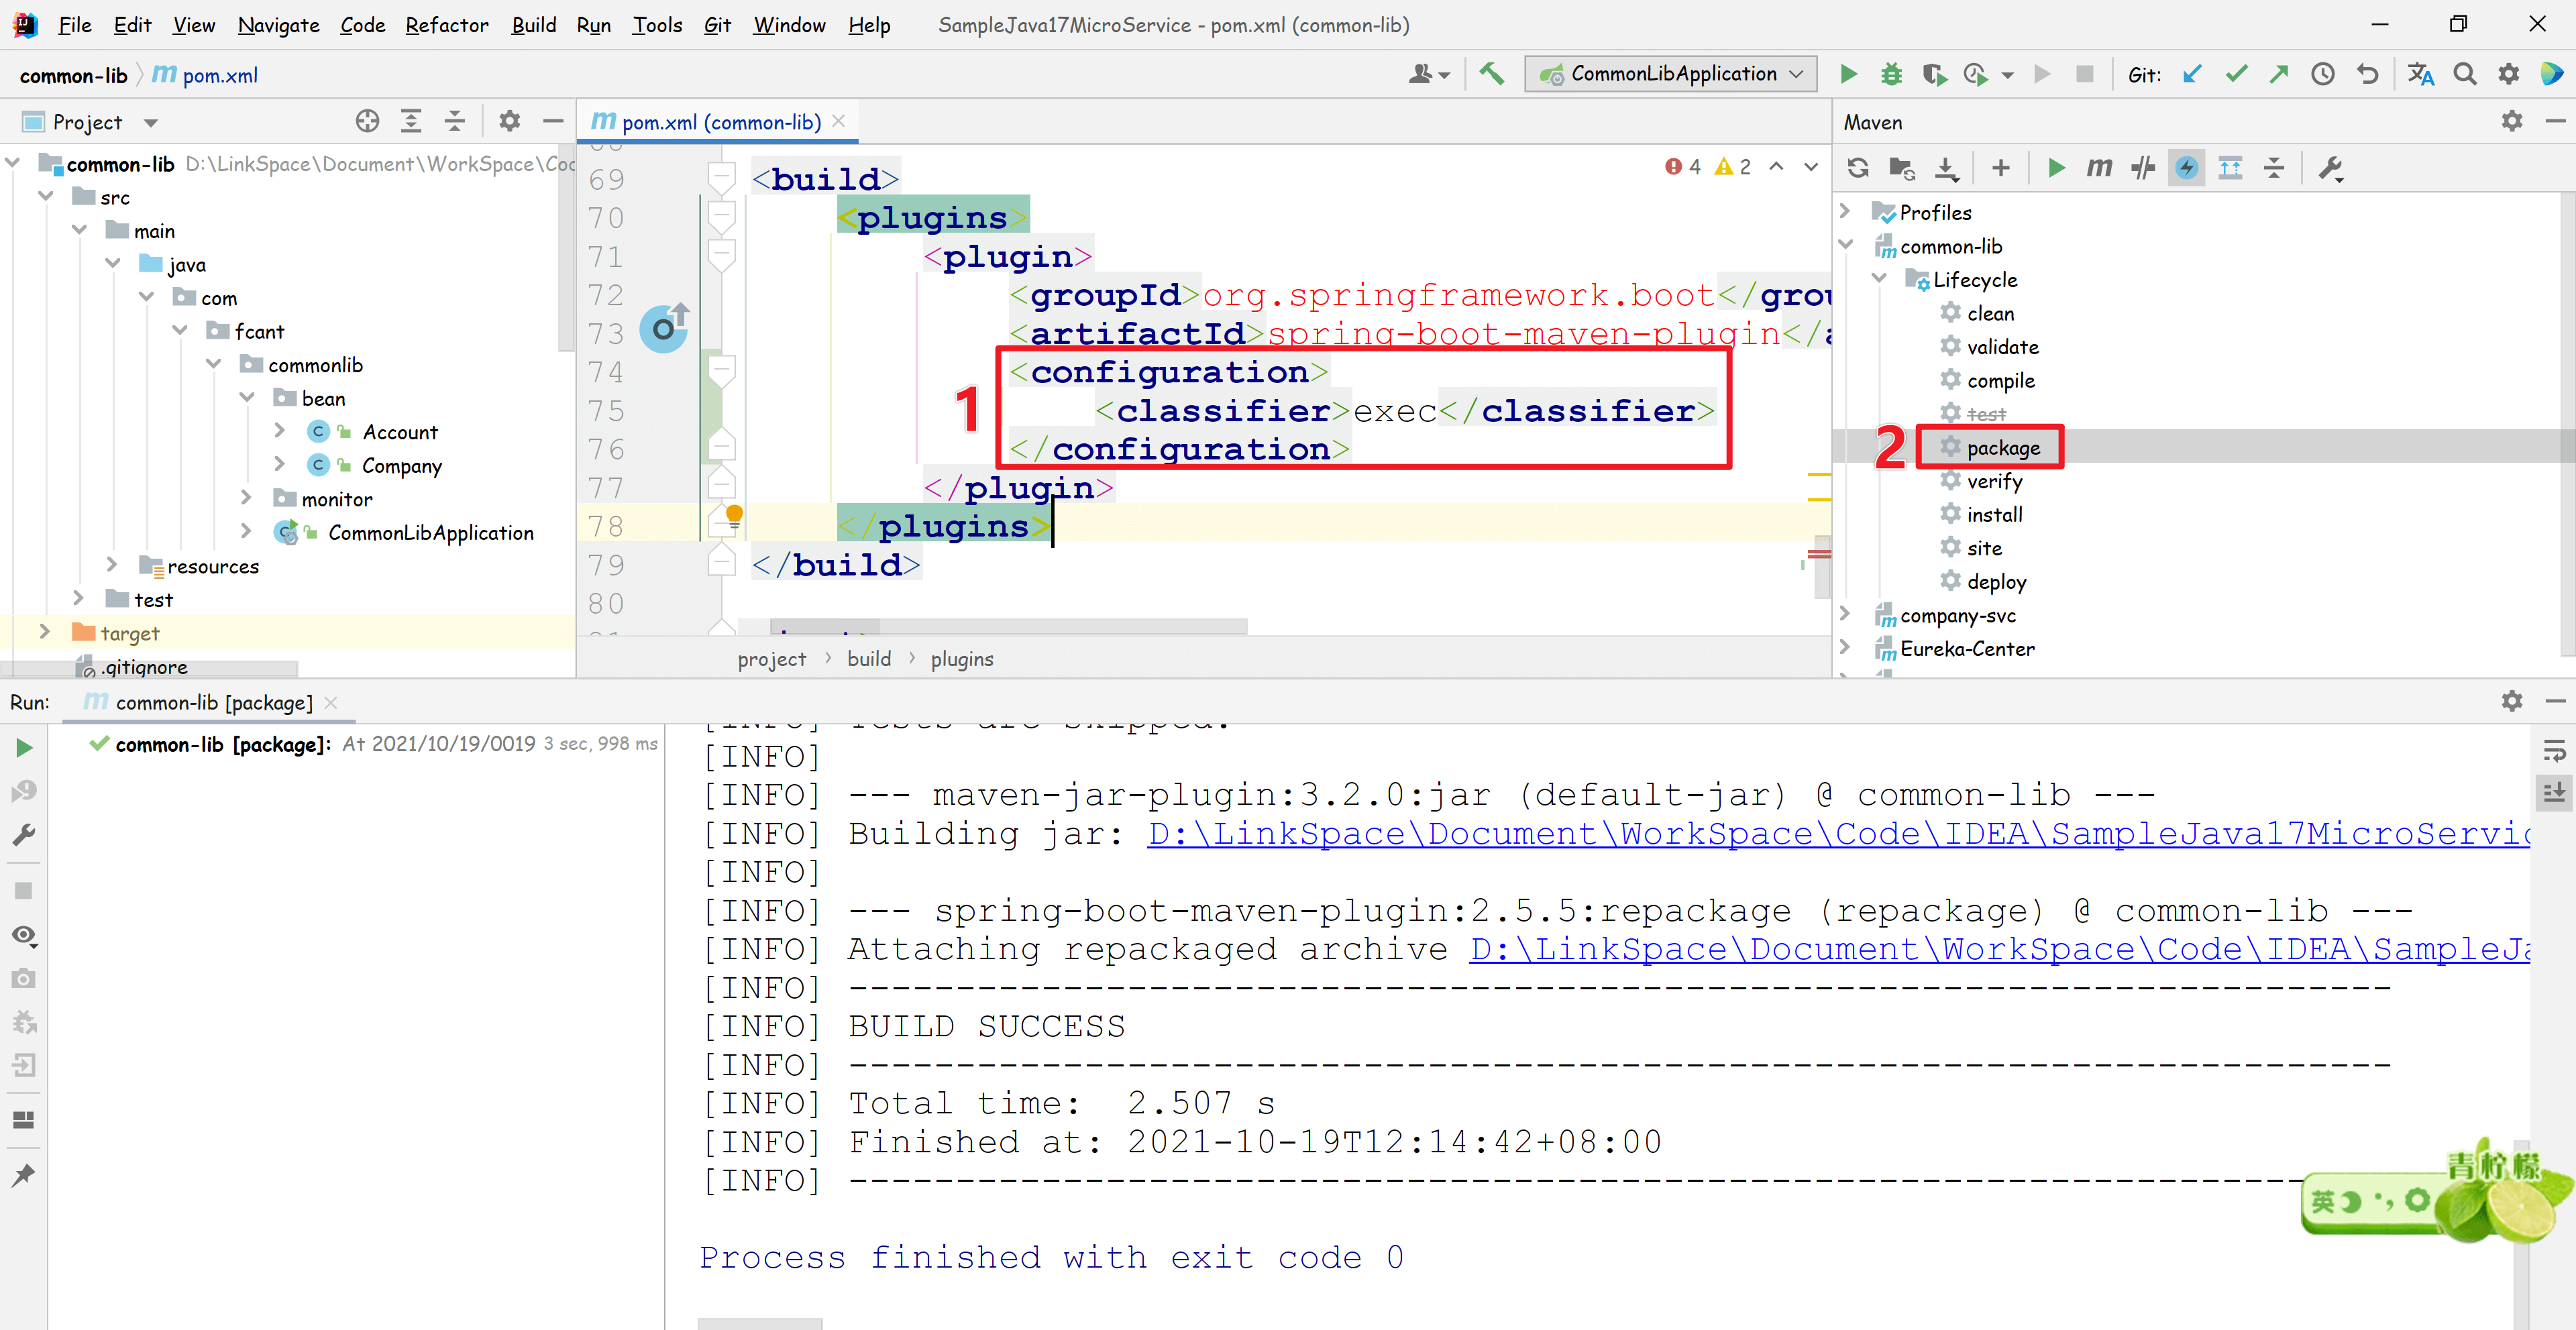Image resolution: width=2576 pixels, height=1330 pixels.
Task: Click Build Project hammer icon
Action: click(x=1491, y=74)
